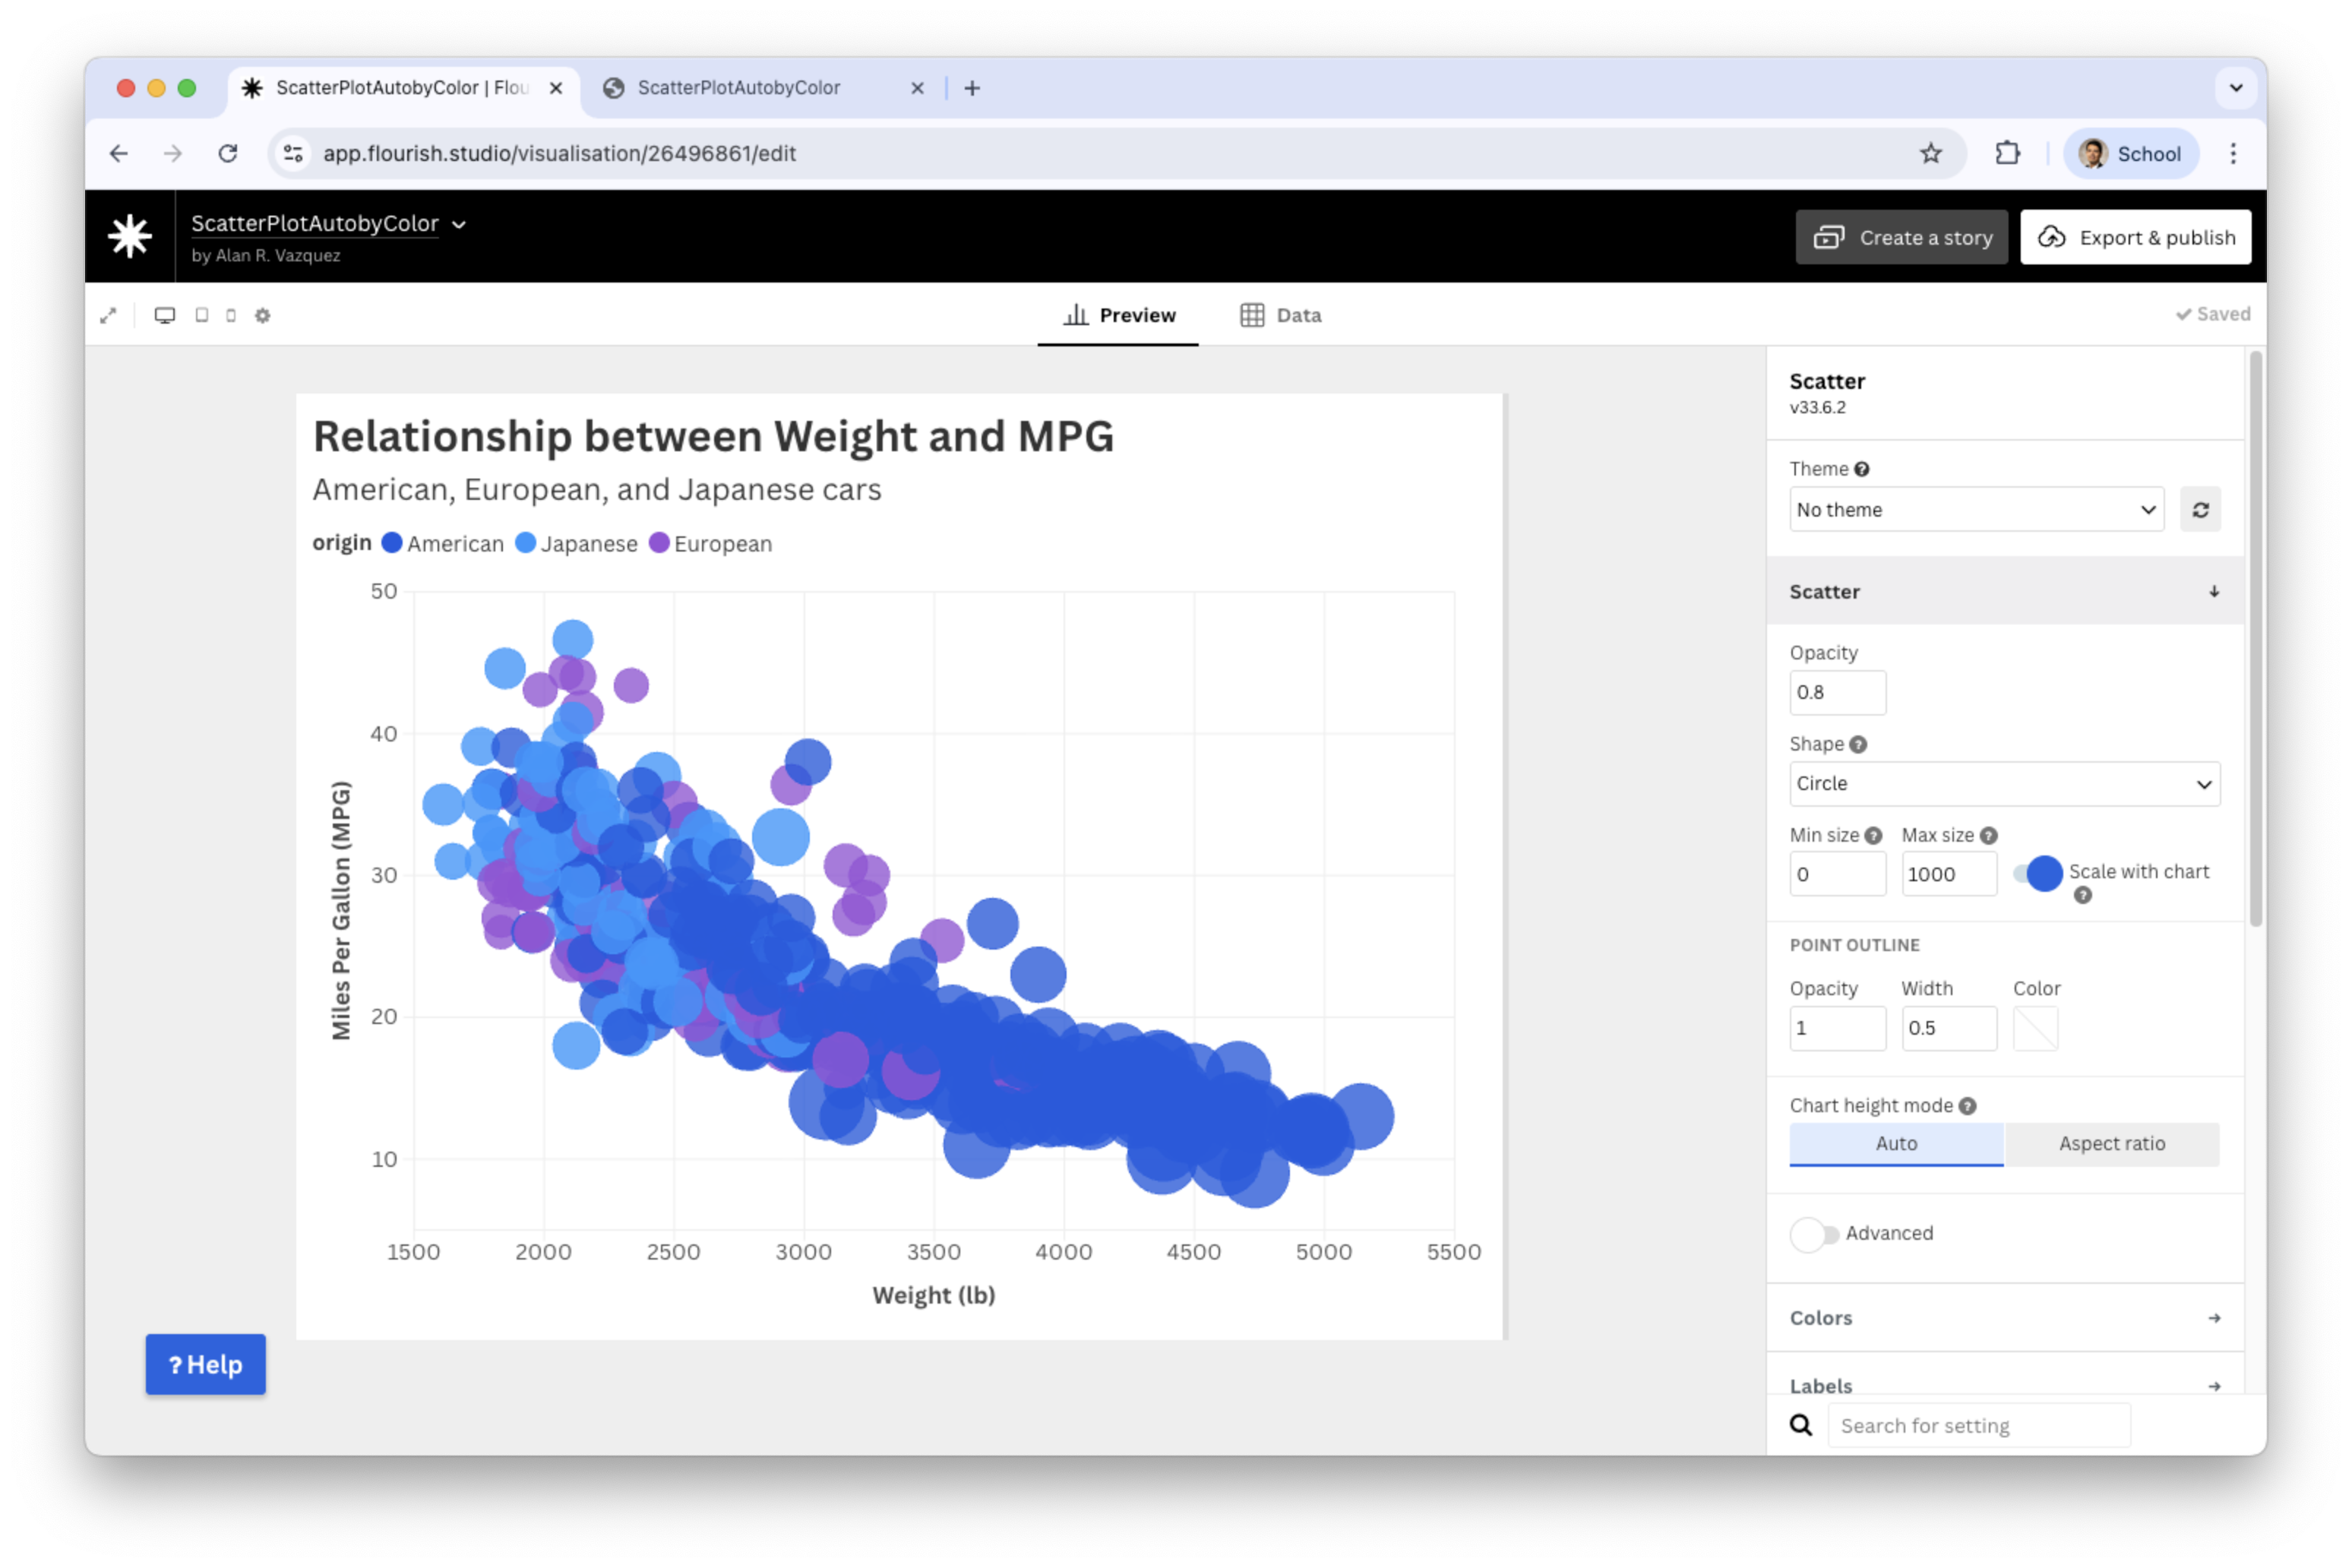Open custom preview size settings gear
Viewport: 2352px width, 1568px height.
[x=263, y=316]
